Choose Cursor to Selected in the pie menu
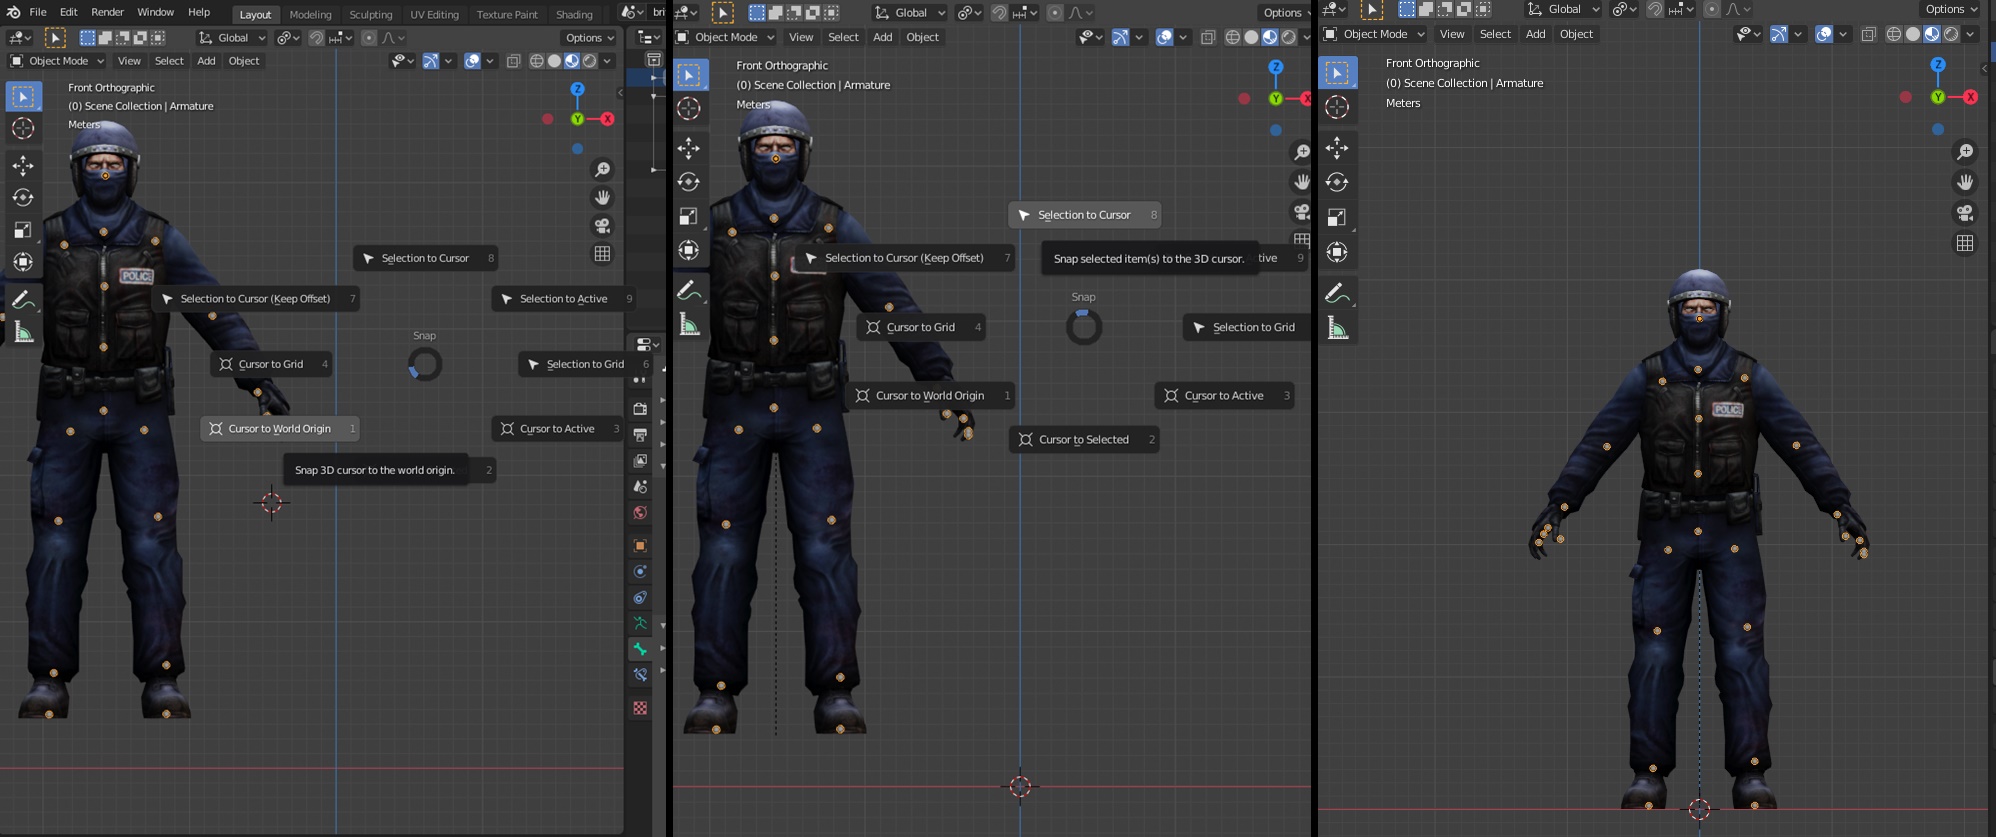The height and width of the screenshot is (837, 1996). click(1084, 439)
